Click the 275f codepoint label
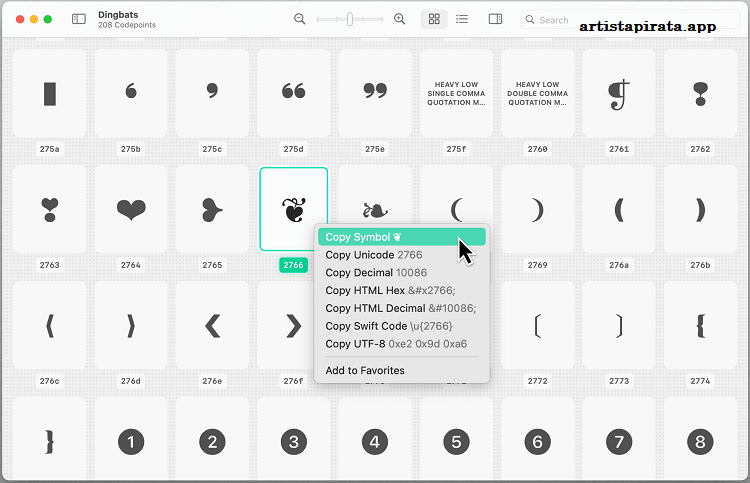Screen dimensions: 750x483 click(456, 149)
